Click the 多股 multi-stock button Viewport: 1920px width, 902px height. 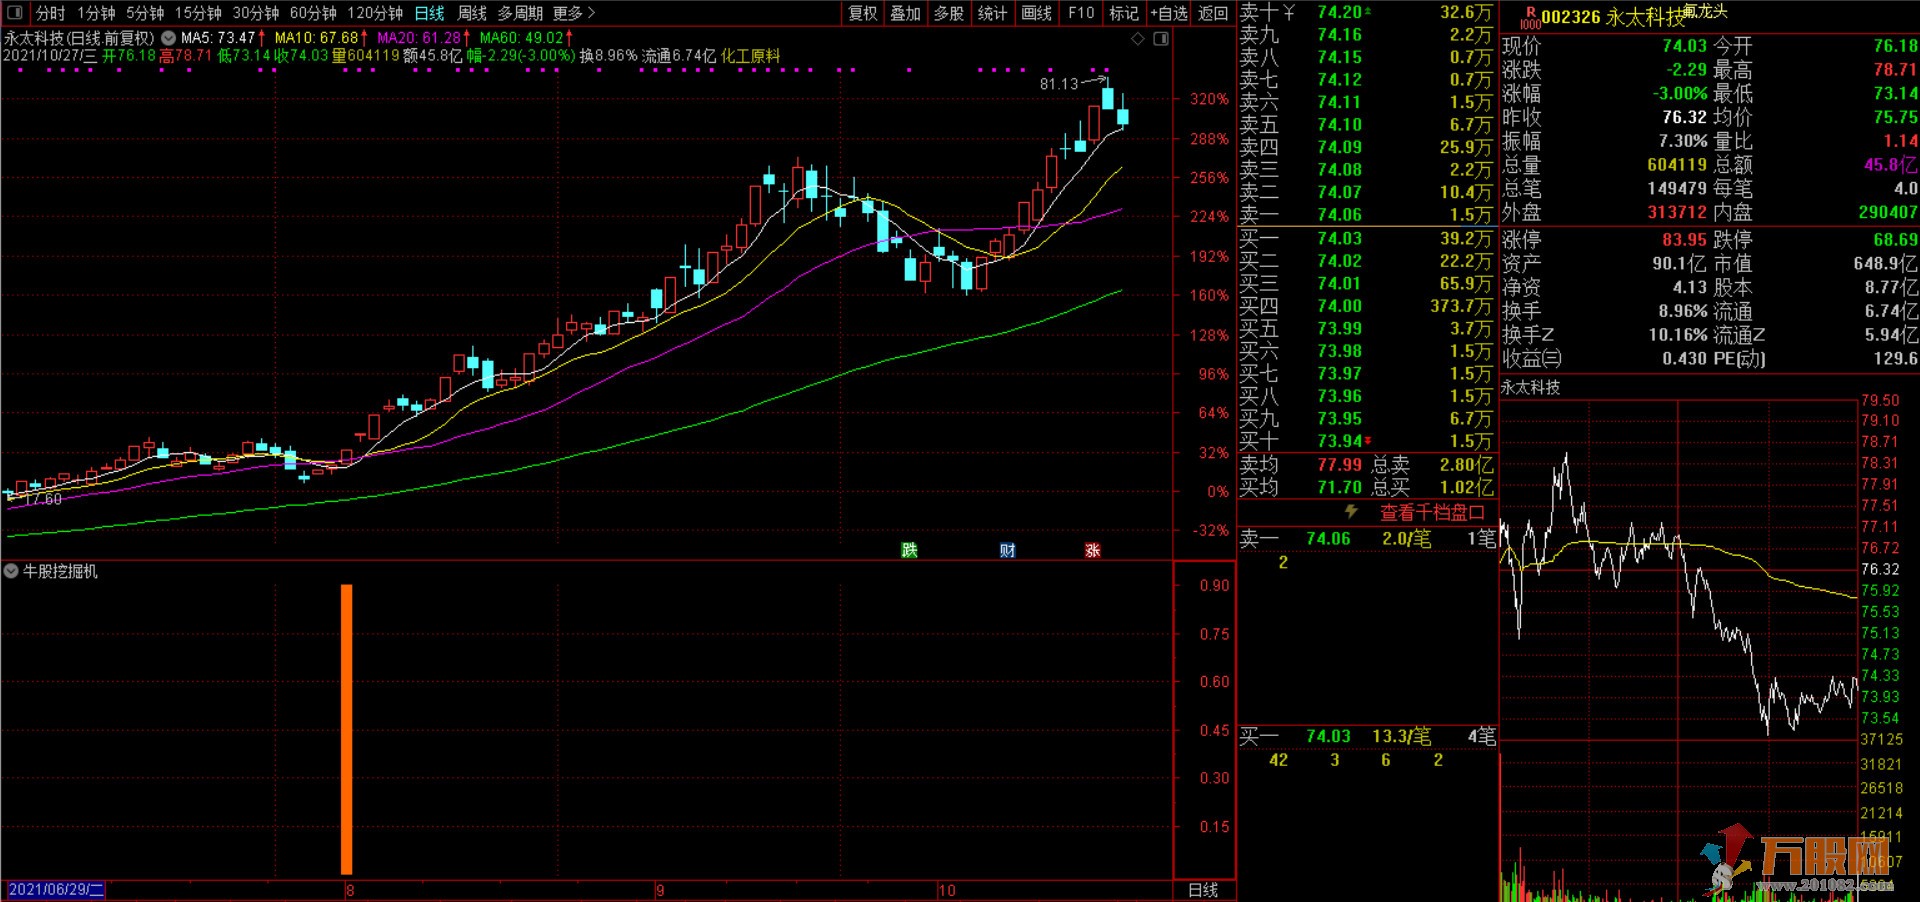tap(949, 13)
